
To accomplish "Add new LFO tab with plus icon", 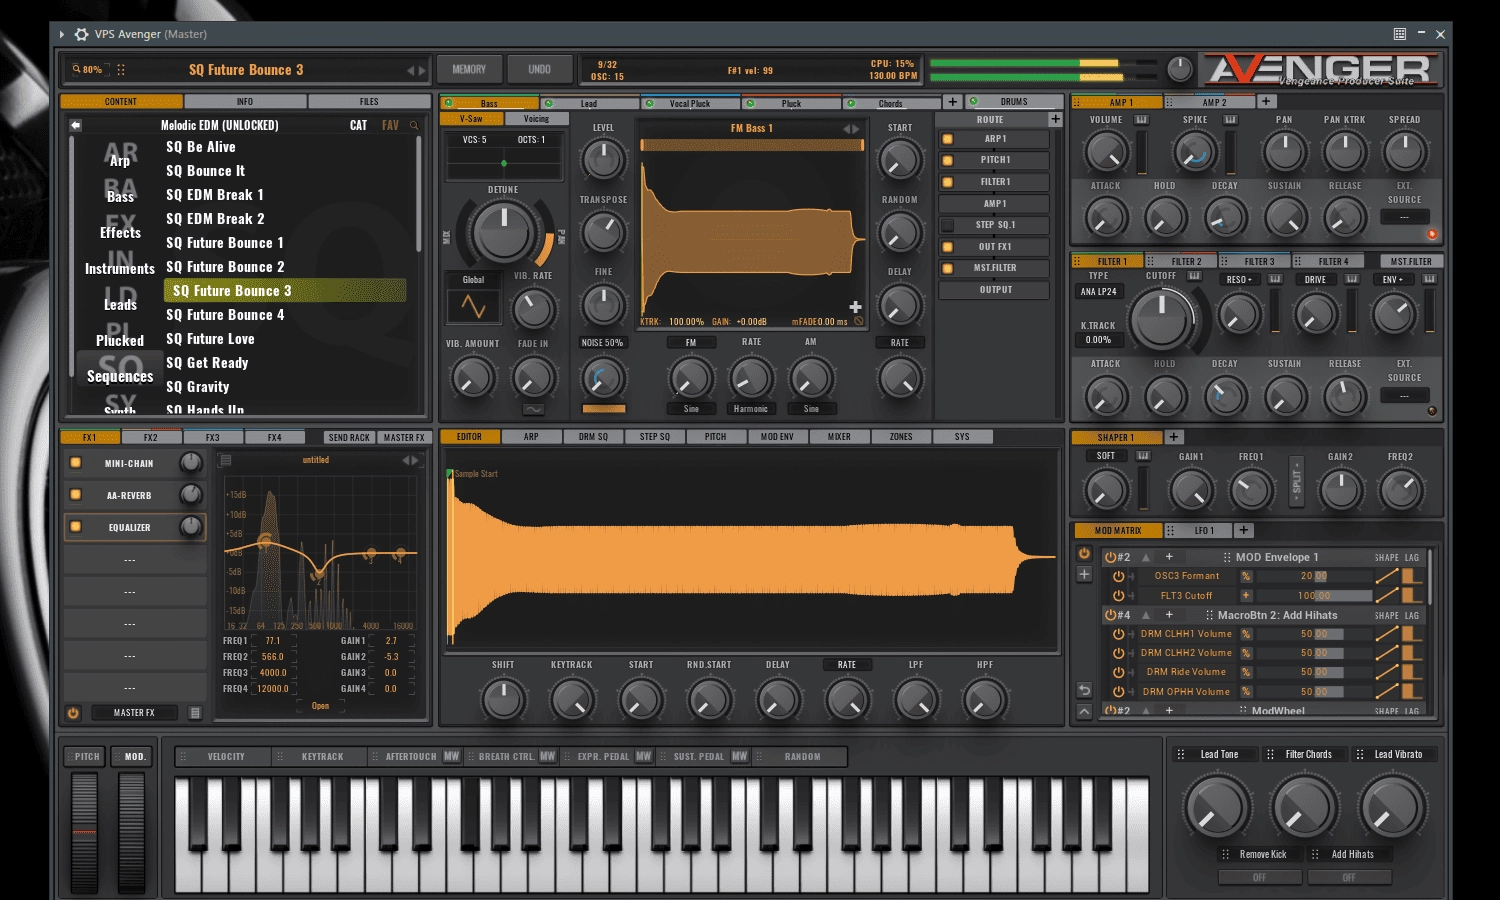I will point(1243,530).
